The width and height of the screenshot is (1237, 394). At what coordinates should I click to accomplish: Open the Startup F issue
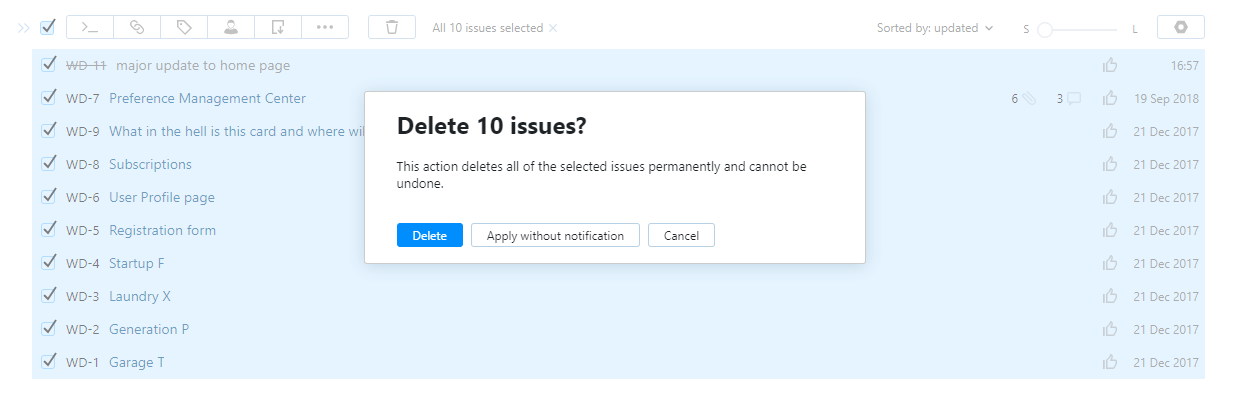click(x=136, y=264)
